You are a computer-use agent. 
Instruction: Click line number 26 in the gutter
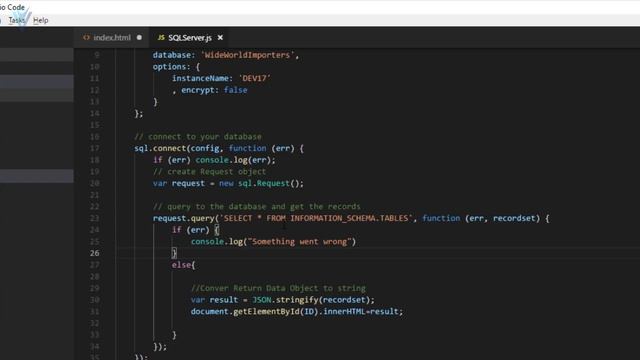click(95, 253)
